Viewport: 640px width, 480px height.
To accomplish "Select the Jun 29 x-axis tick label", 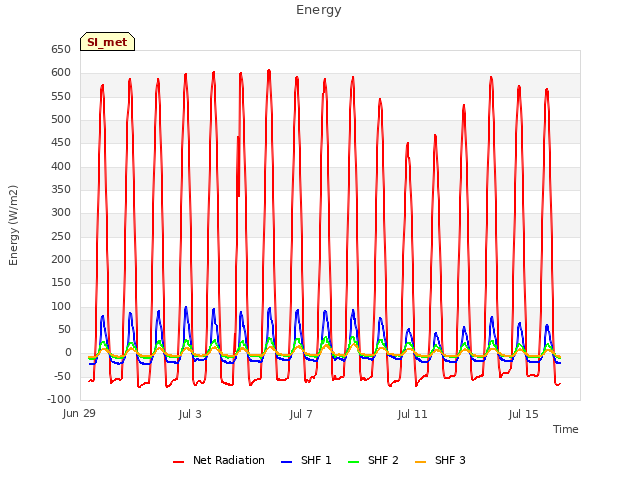I will pyautogui.click(x=79, y=413).
